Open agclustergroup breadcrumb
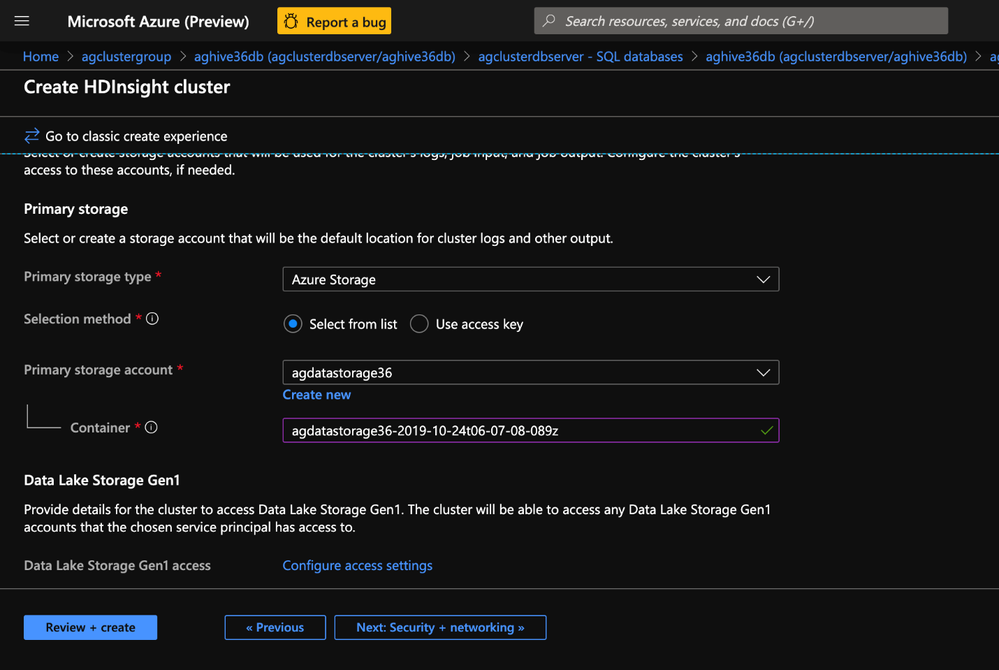This screenshot has height=670, width=999. tap(126, 57)
